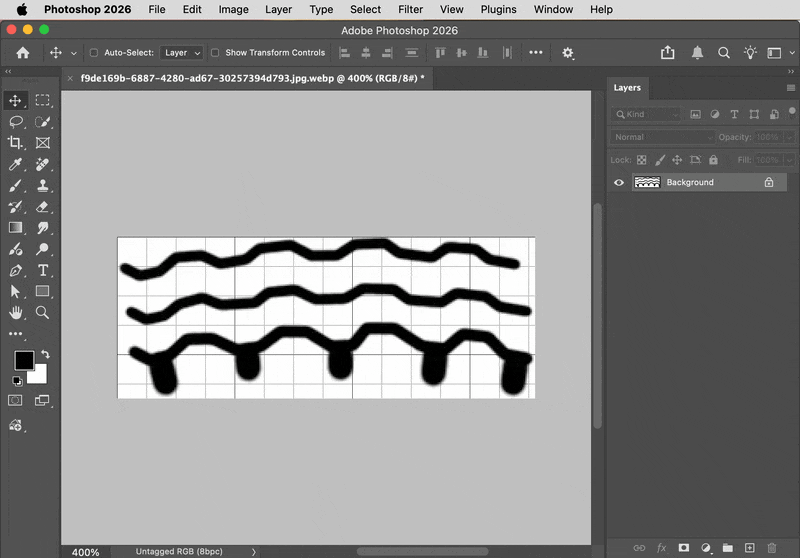Open the Layer menu
800x558 pixels.
[278, 9]
